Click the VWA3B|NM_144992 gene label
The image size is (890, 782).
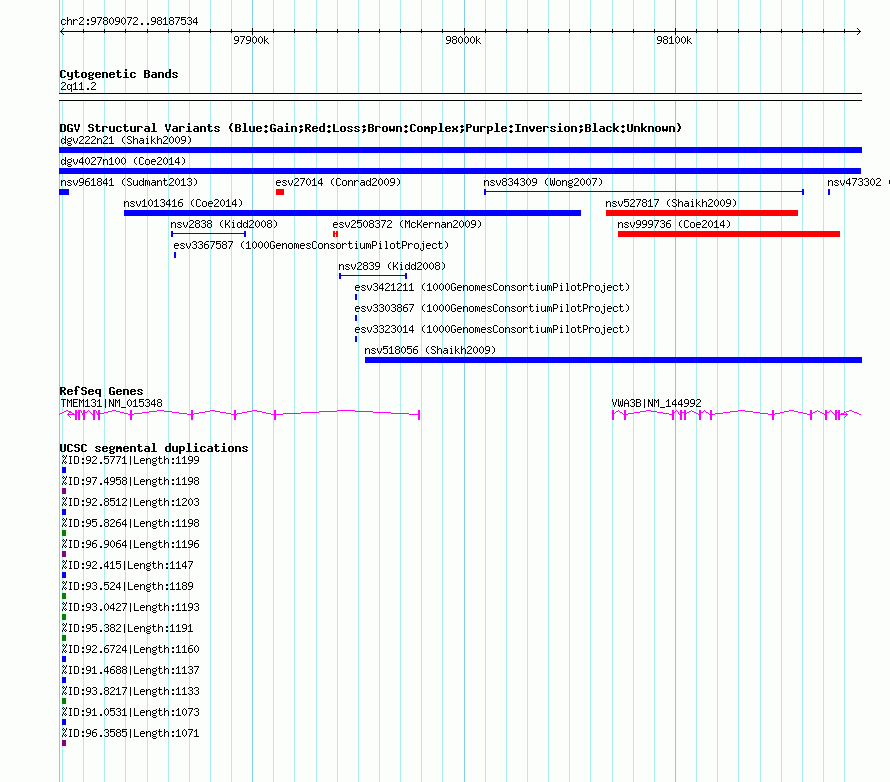(x=656, y=403)
